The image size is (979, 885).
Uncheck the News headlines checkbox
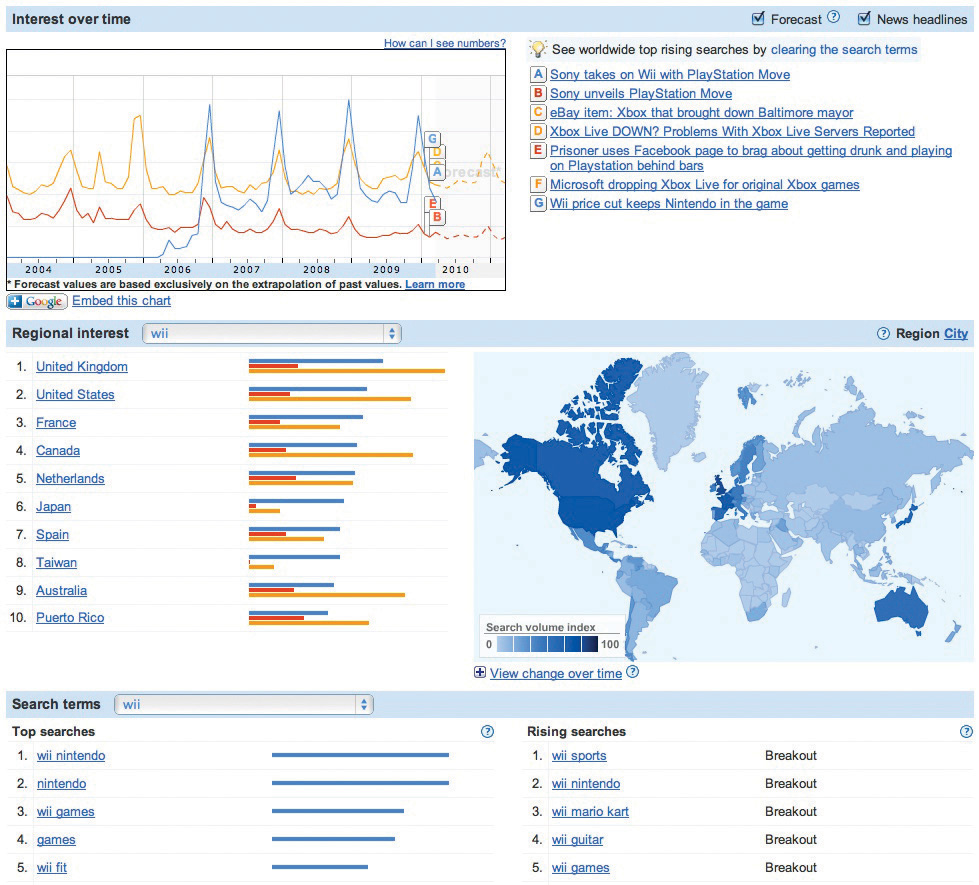pos(864,18)
